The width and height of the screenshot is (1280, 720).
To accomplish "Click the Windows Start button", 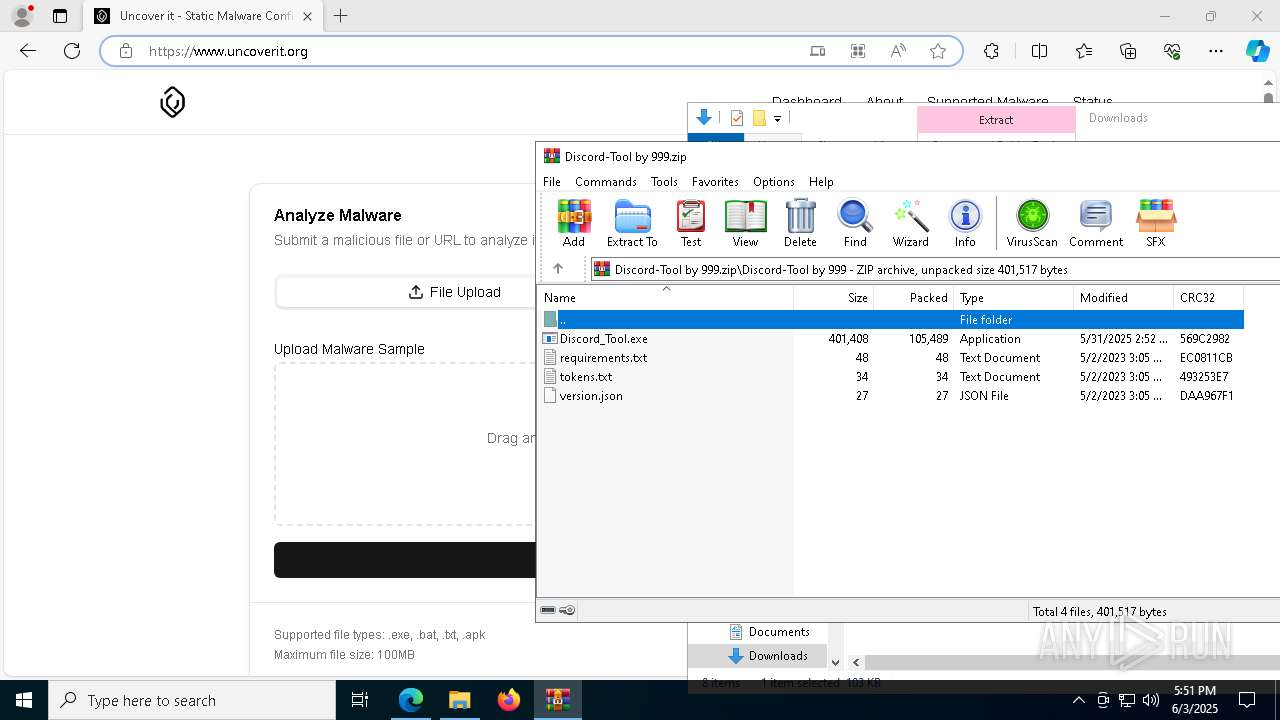I will point(24,700).
